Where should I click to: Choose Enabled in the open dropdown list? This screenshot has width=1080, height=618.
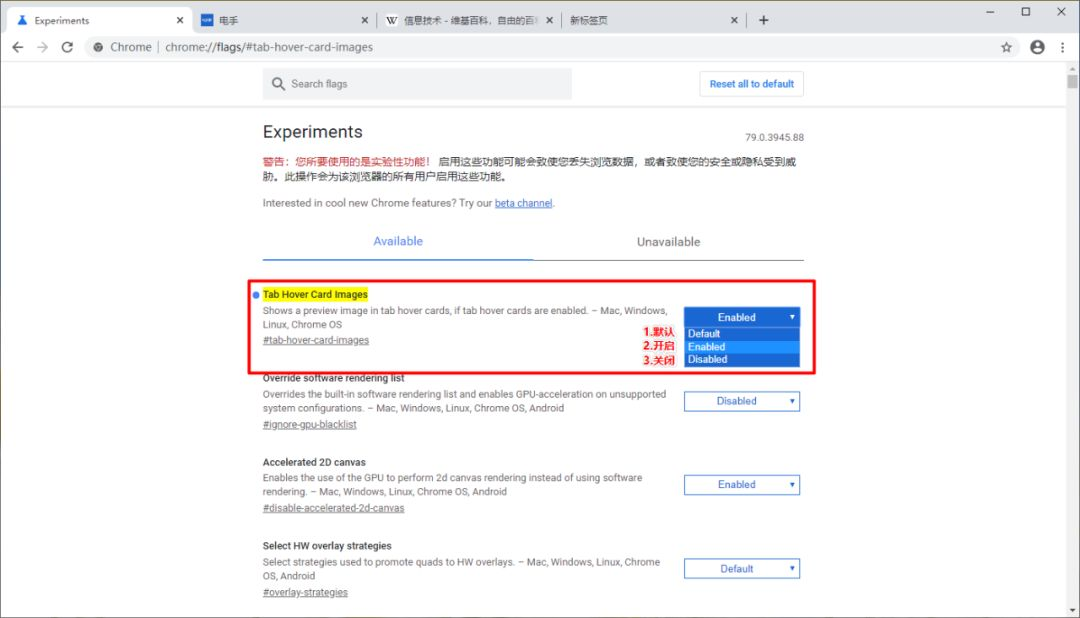click(x=742, y=347)
